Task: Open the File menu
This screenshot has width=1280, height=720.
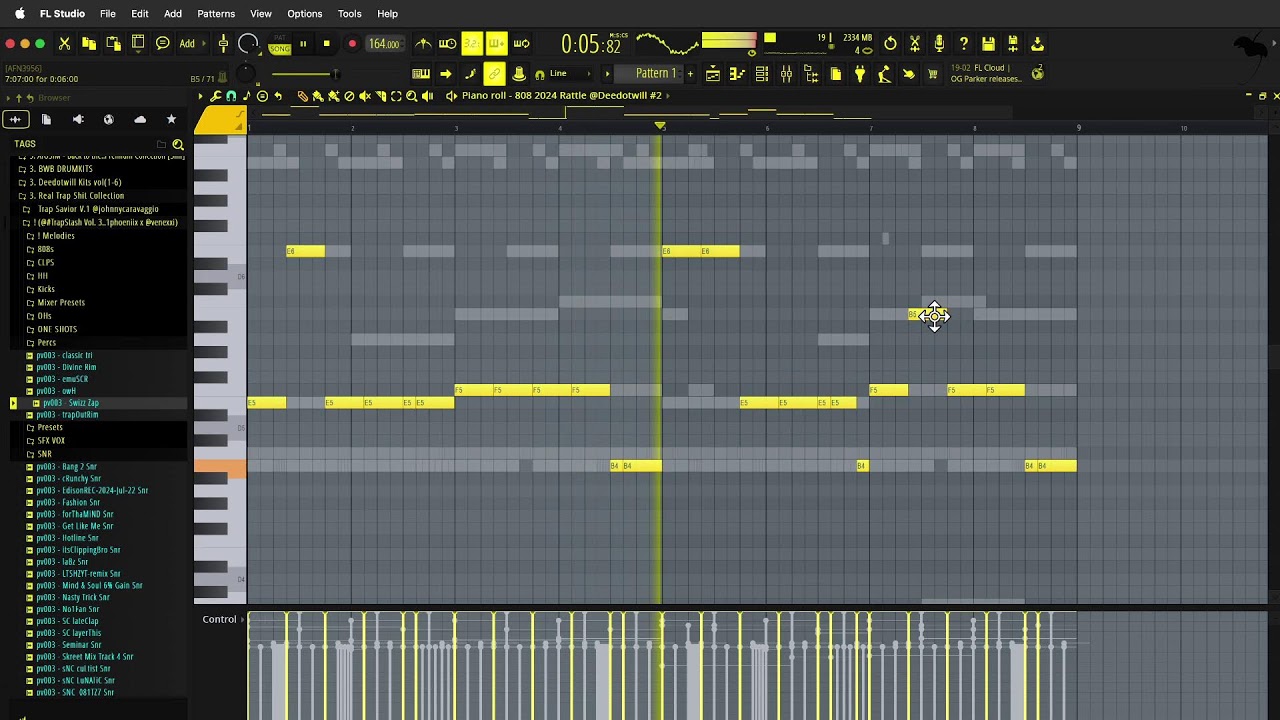Action: tap(108, 14)
